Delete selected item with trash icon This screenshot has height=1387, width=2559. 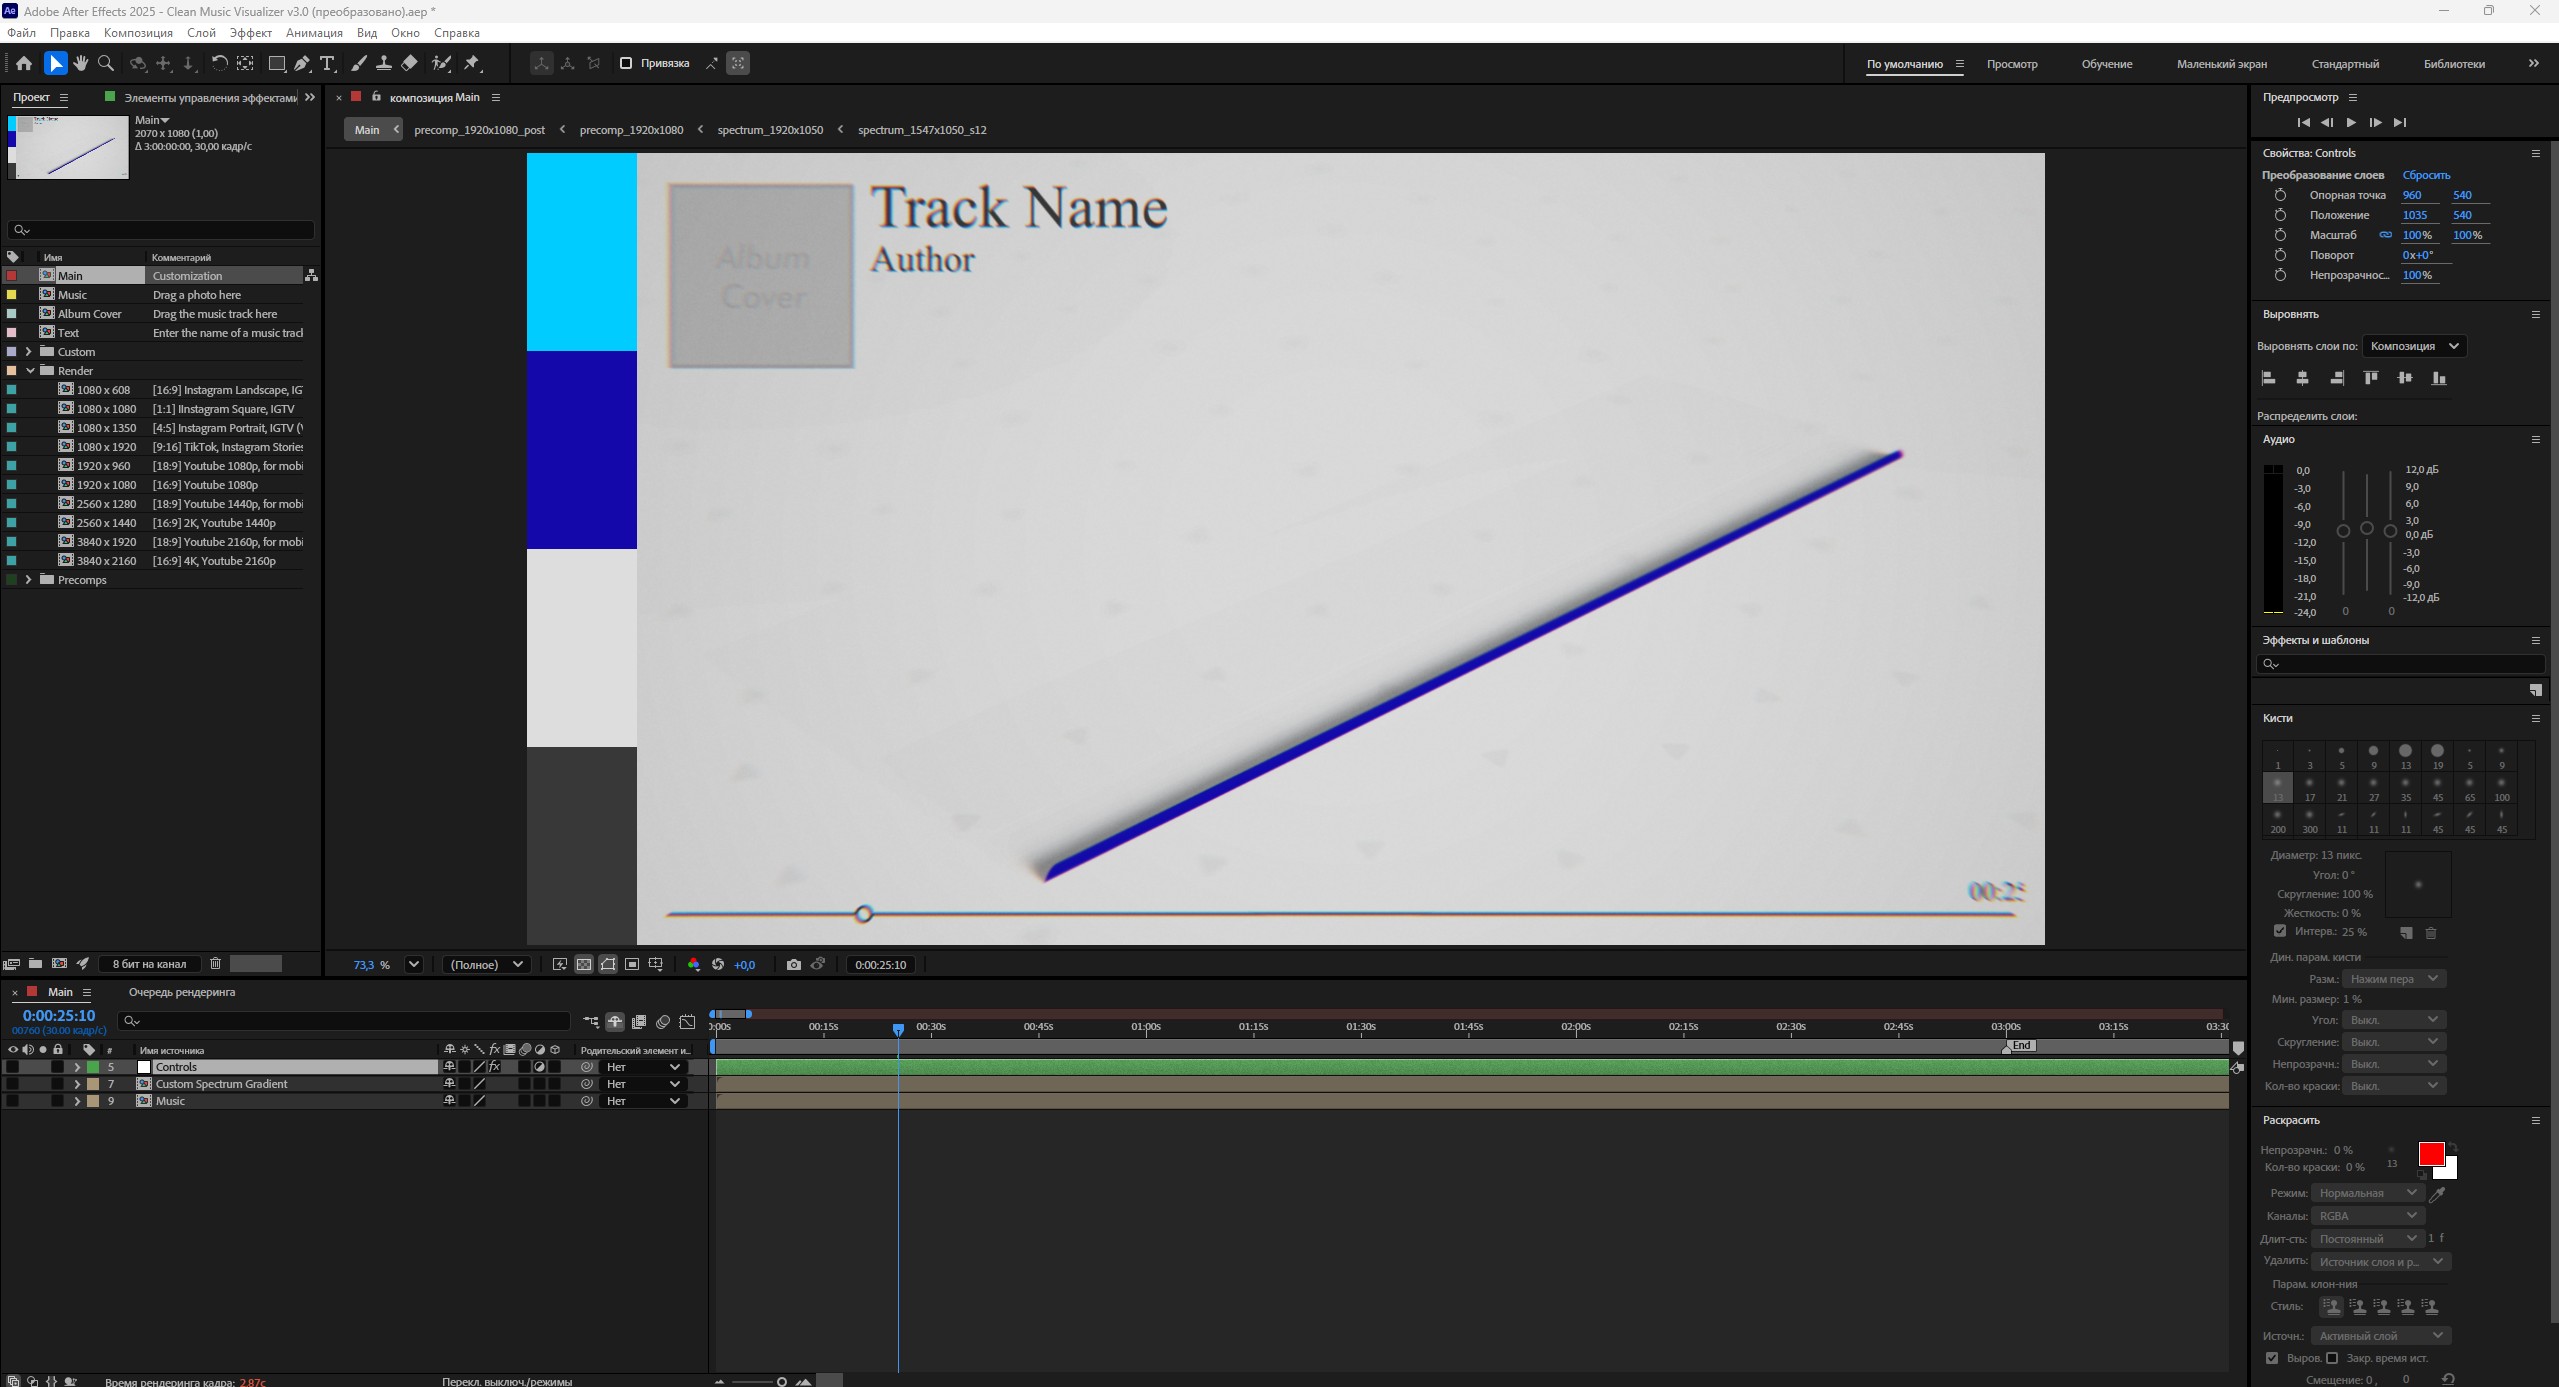coord(215,963)
